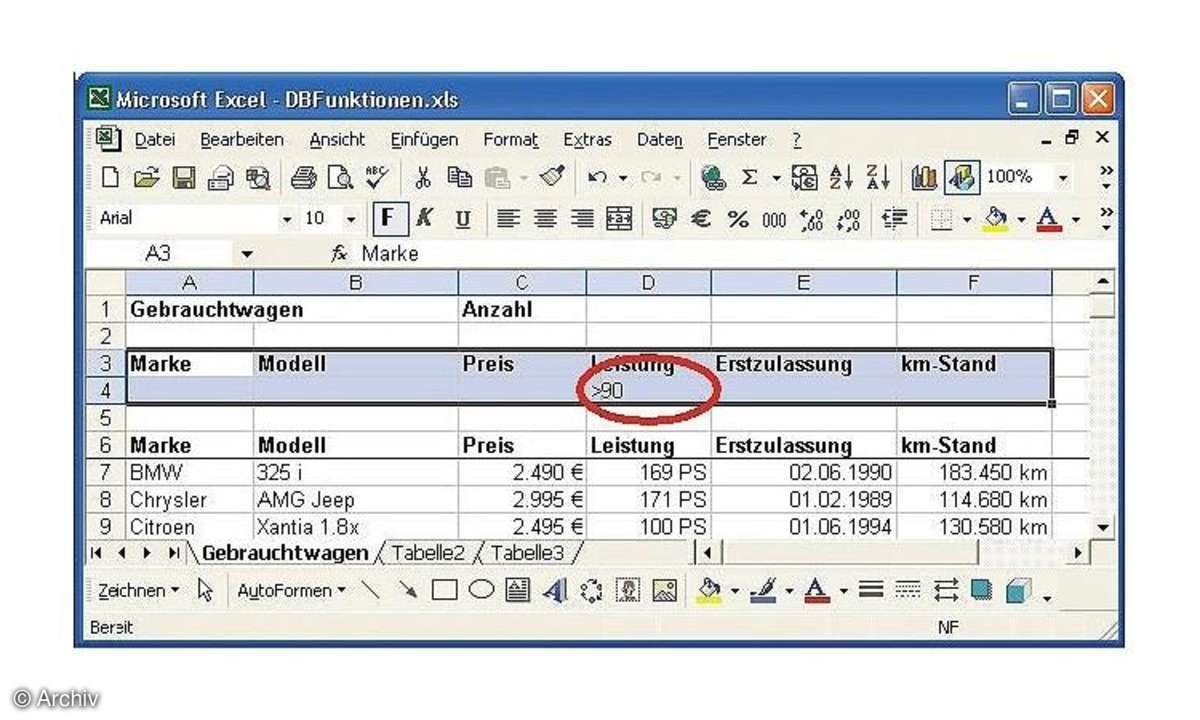Expand the Undo history arrow
Screen dimensions: 1200x720
(x=623, y=179)
